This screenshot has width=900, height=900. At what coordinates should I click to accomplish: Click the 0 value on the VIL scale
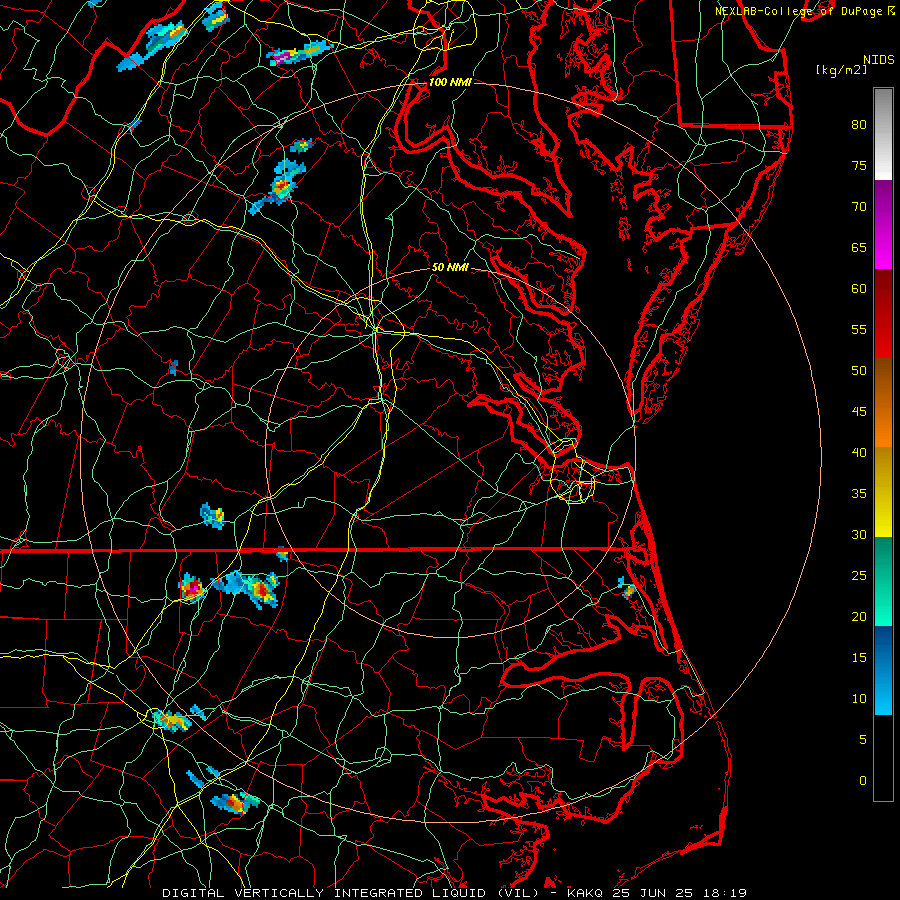pos(863,781)
